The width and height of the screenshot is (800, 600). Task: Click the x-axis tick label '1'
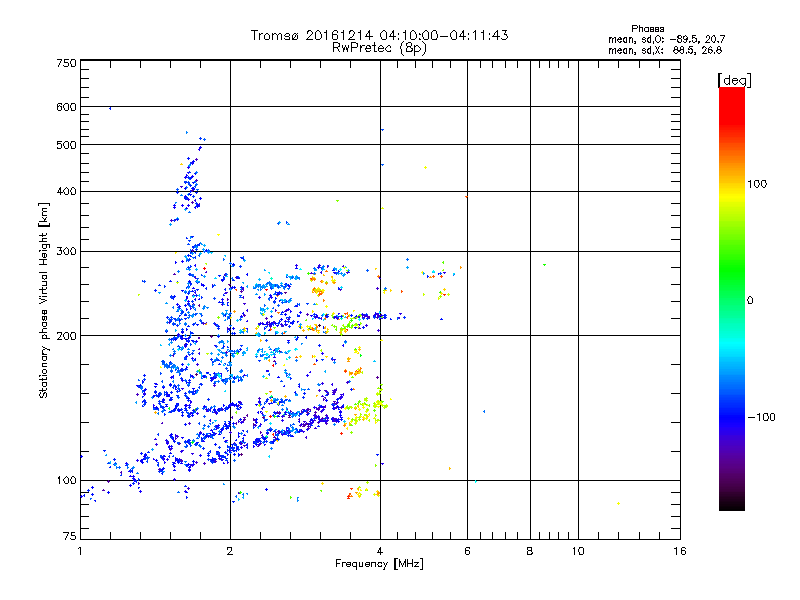[x=80, y=551]
